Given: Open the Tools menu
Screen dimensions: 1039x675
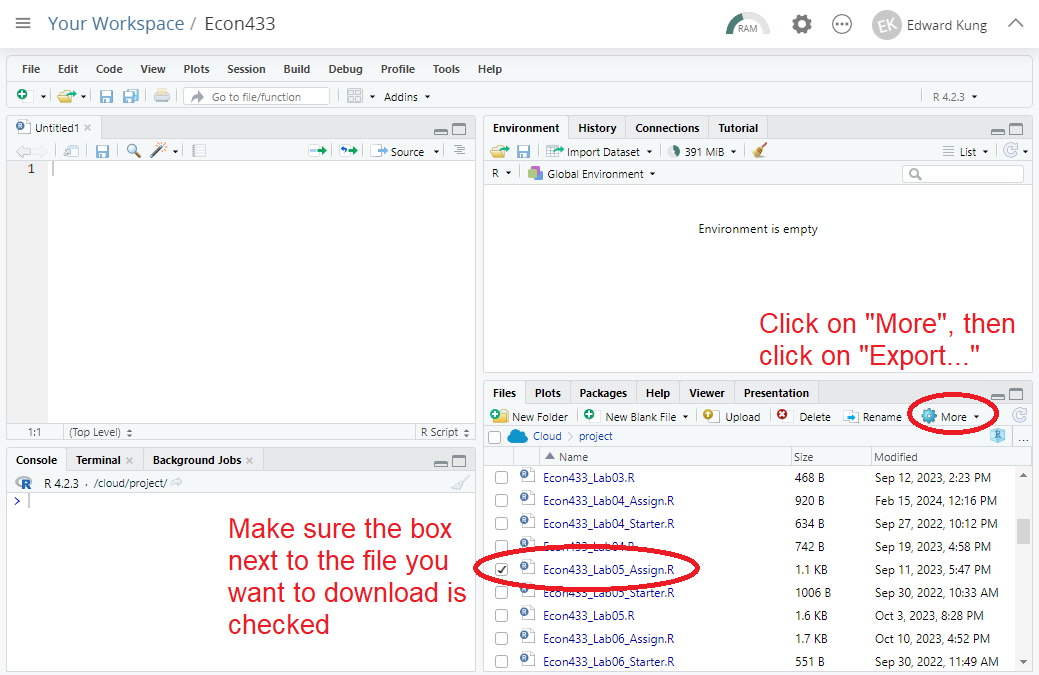Looking at the screenshot, I should click(446, 69).
